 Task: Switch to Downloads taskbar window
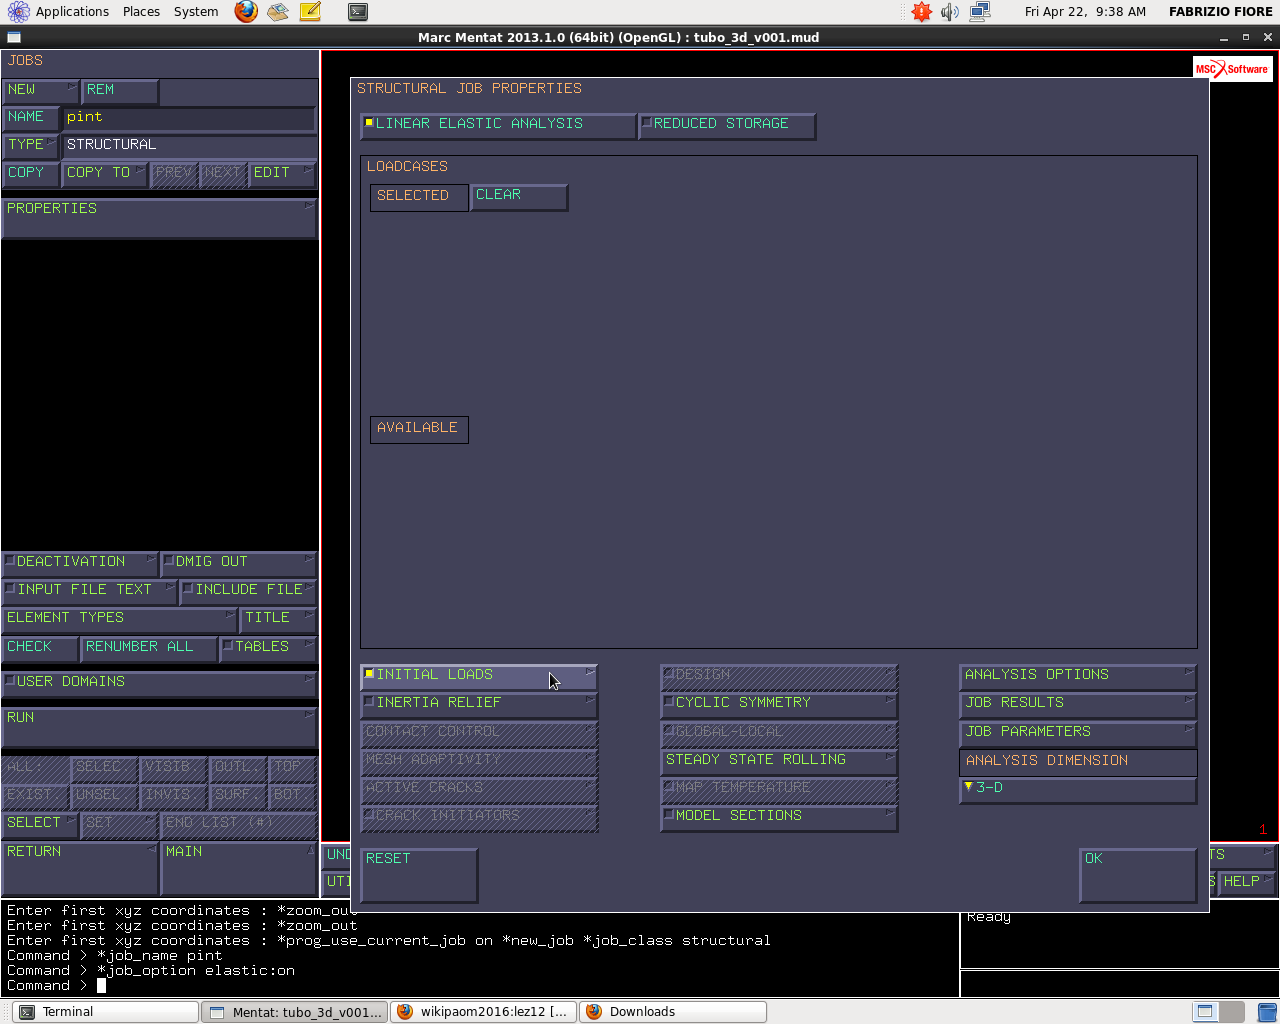point(673,1012)
